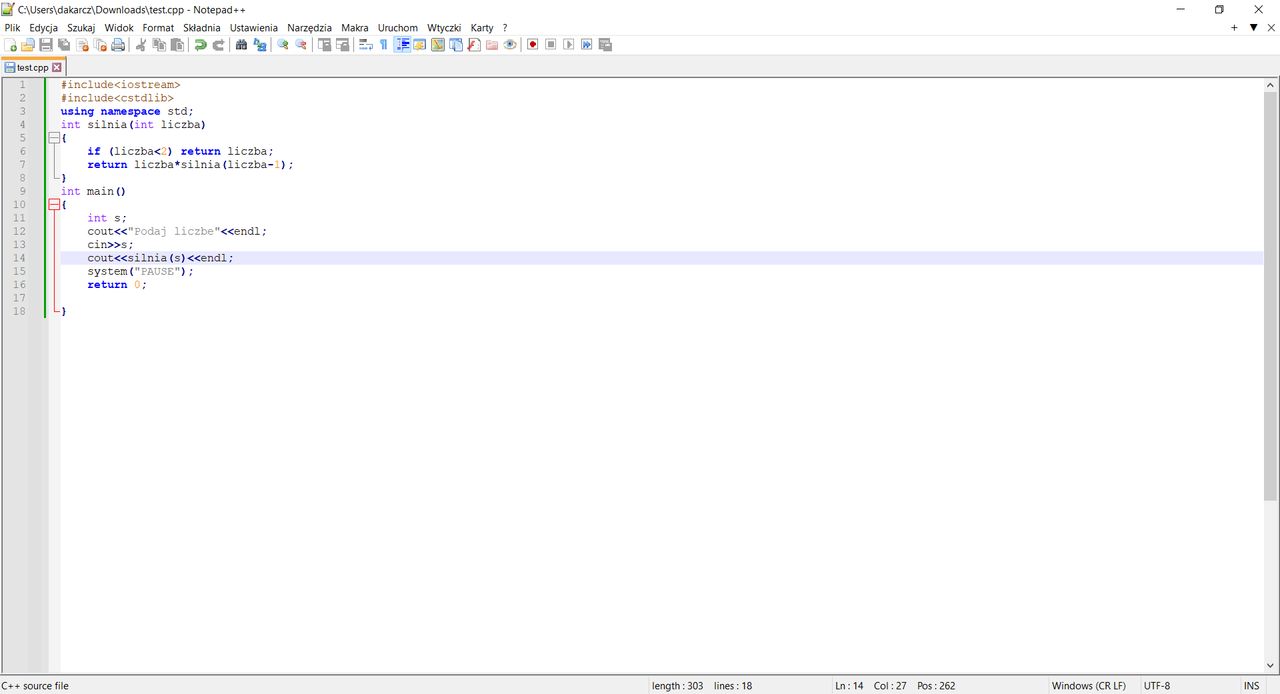Viewport: 1280px width, 694px height.
Task: Click the Paste clipboard icon
Action: [x=177, y=45]
